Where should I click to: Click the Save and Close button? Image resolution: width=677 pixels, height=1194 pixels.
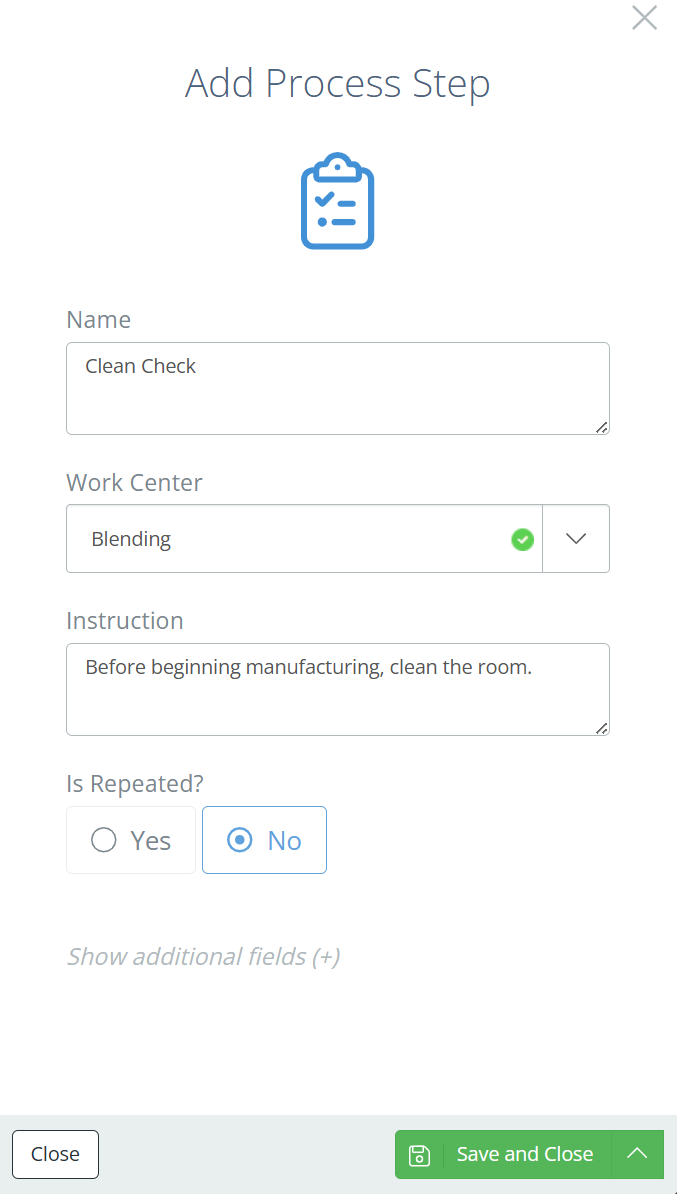tap(503, 1154)
